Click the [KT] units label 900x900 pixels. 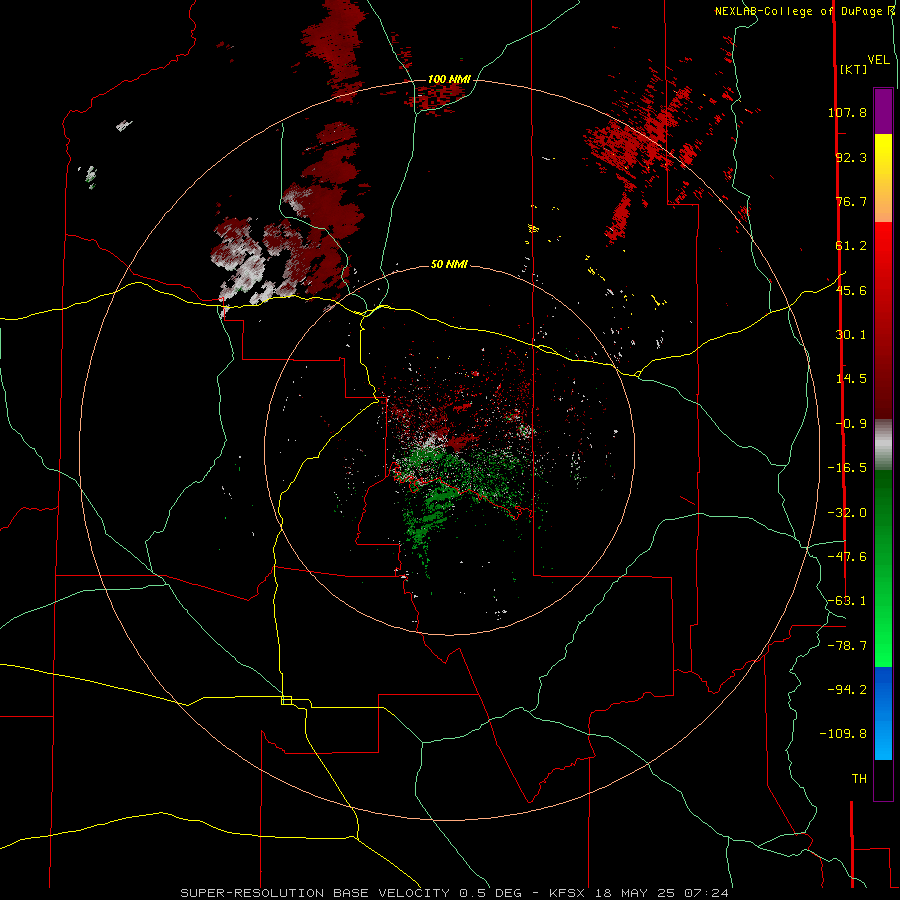coord(854,69)
